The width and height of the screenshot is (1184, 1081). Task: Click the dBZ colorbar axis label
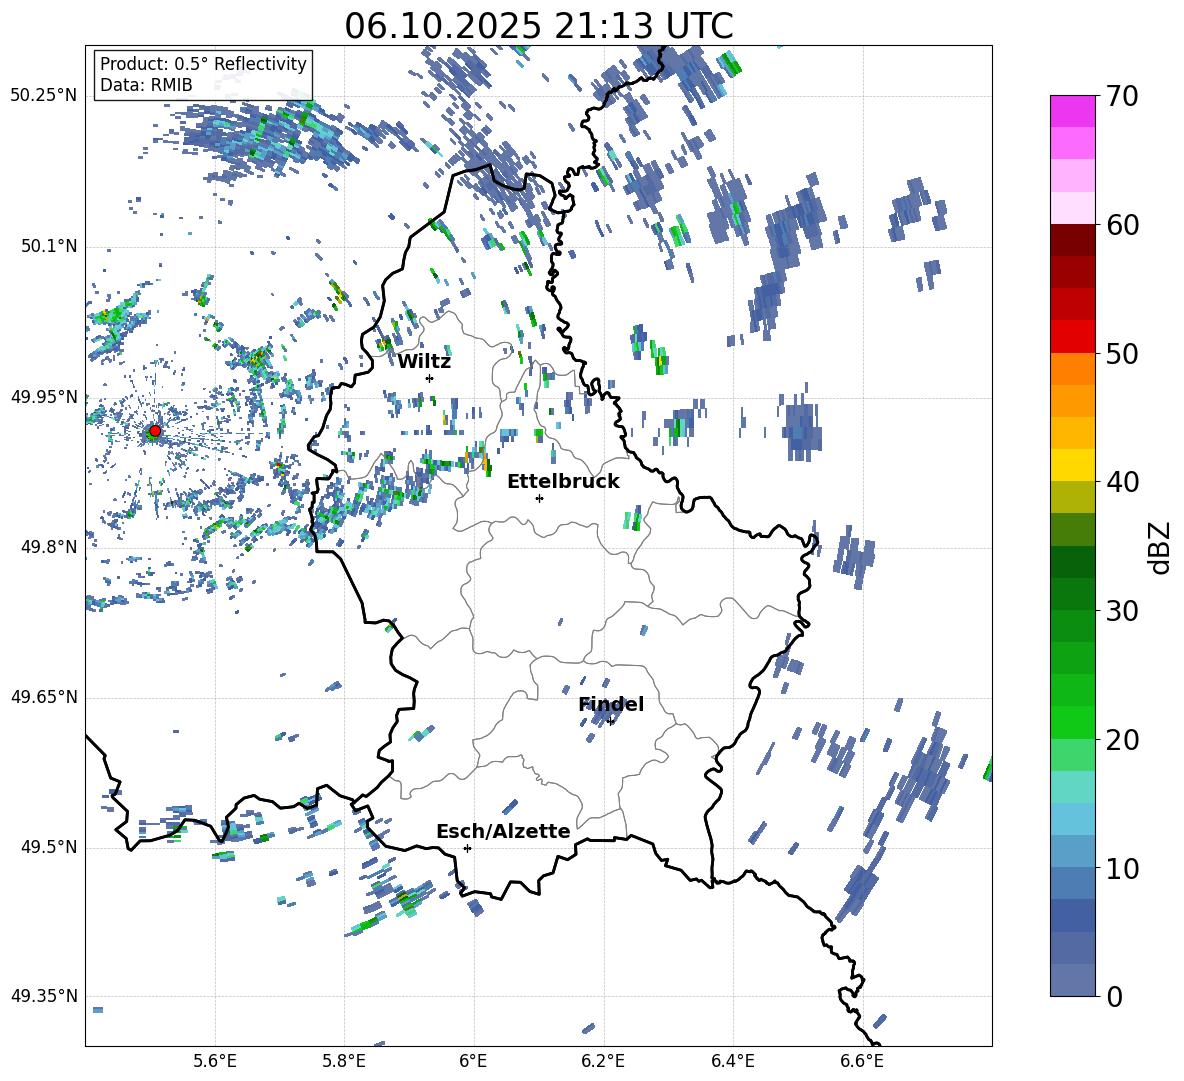click(x=1159, y=547)
